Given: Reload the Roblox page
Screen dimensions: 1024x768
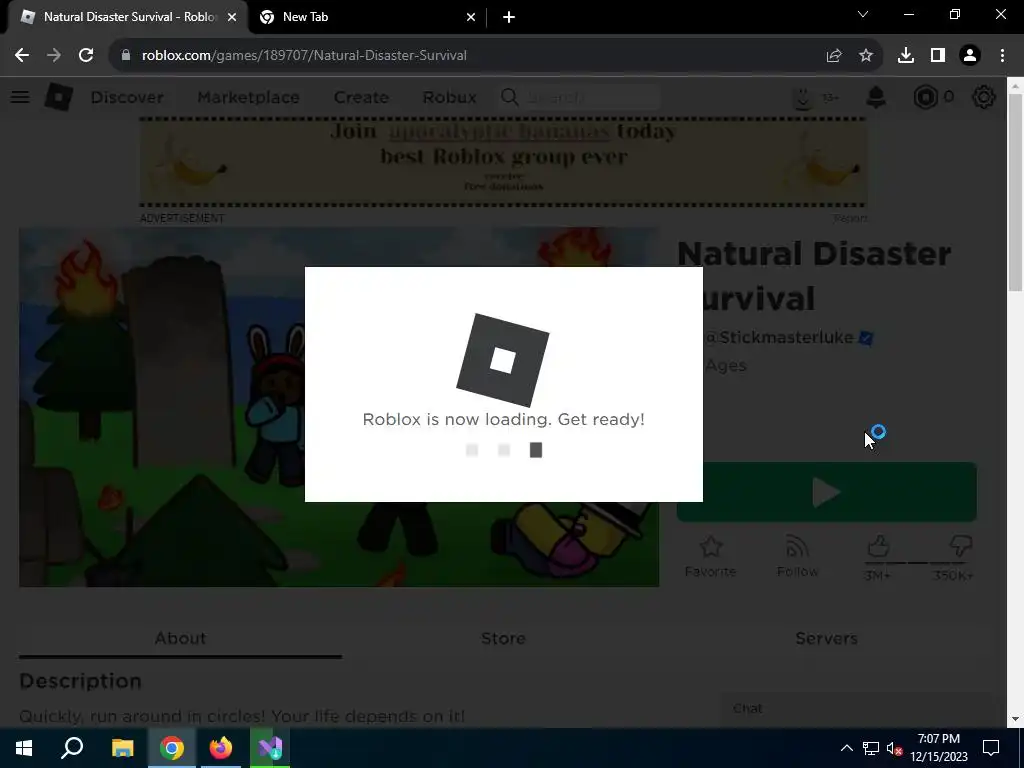Looking at the screenshot, I should (x=86, y=56).
